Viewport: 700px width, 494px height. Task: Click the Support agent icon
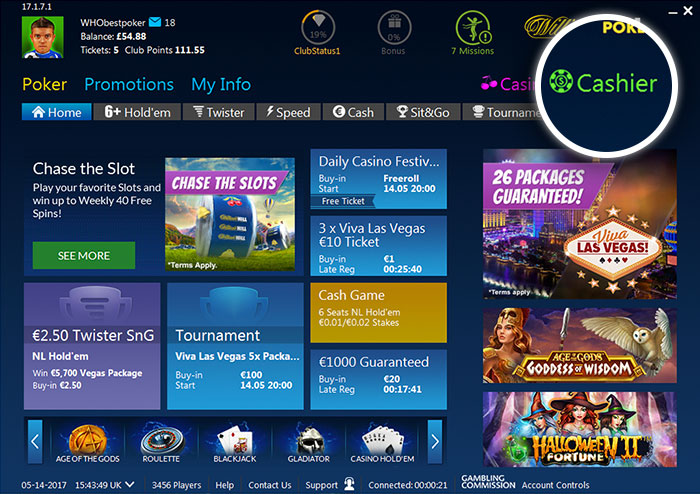349,484
